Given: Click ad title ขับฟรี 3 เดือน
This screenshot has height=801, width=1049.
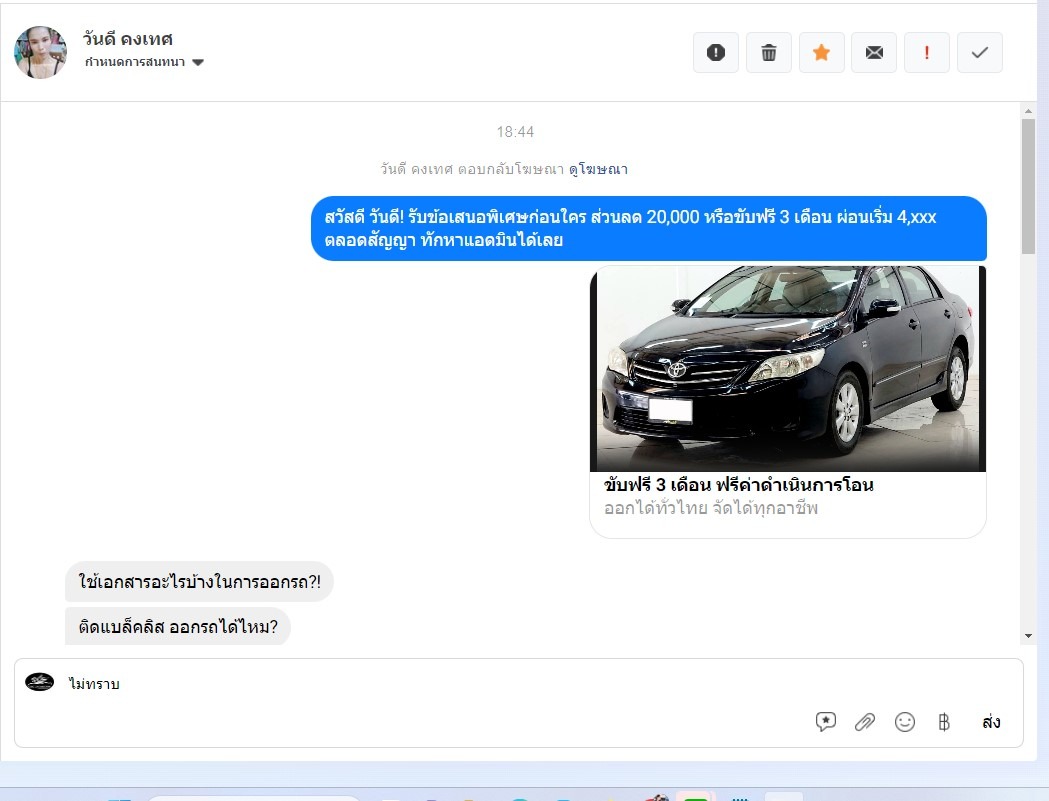Looking at the screenshot, I should (739, 484).
